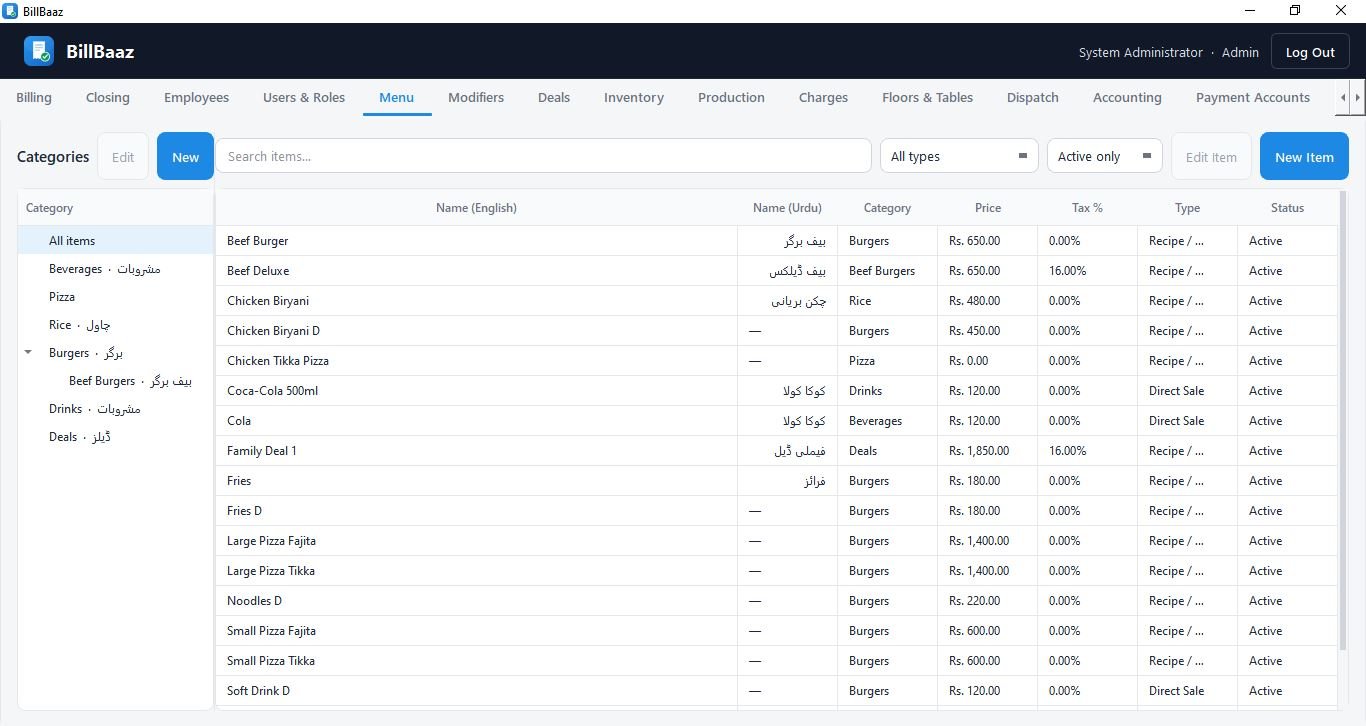Go to the Employees tab
Image resolution: width=1366 pixels, height=726 pixels.
[197, 97]
